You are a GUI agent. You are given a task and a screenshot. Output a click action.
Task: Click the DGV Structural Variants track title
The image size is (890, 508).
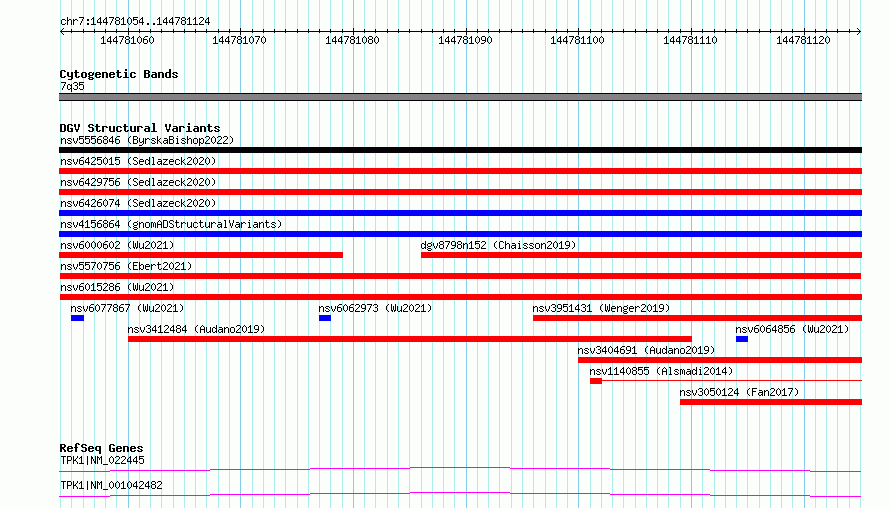pyautogui.click(x=140, y=128)
